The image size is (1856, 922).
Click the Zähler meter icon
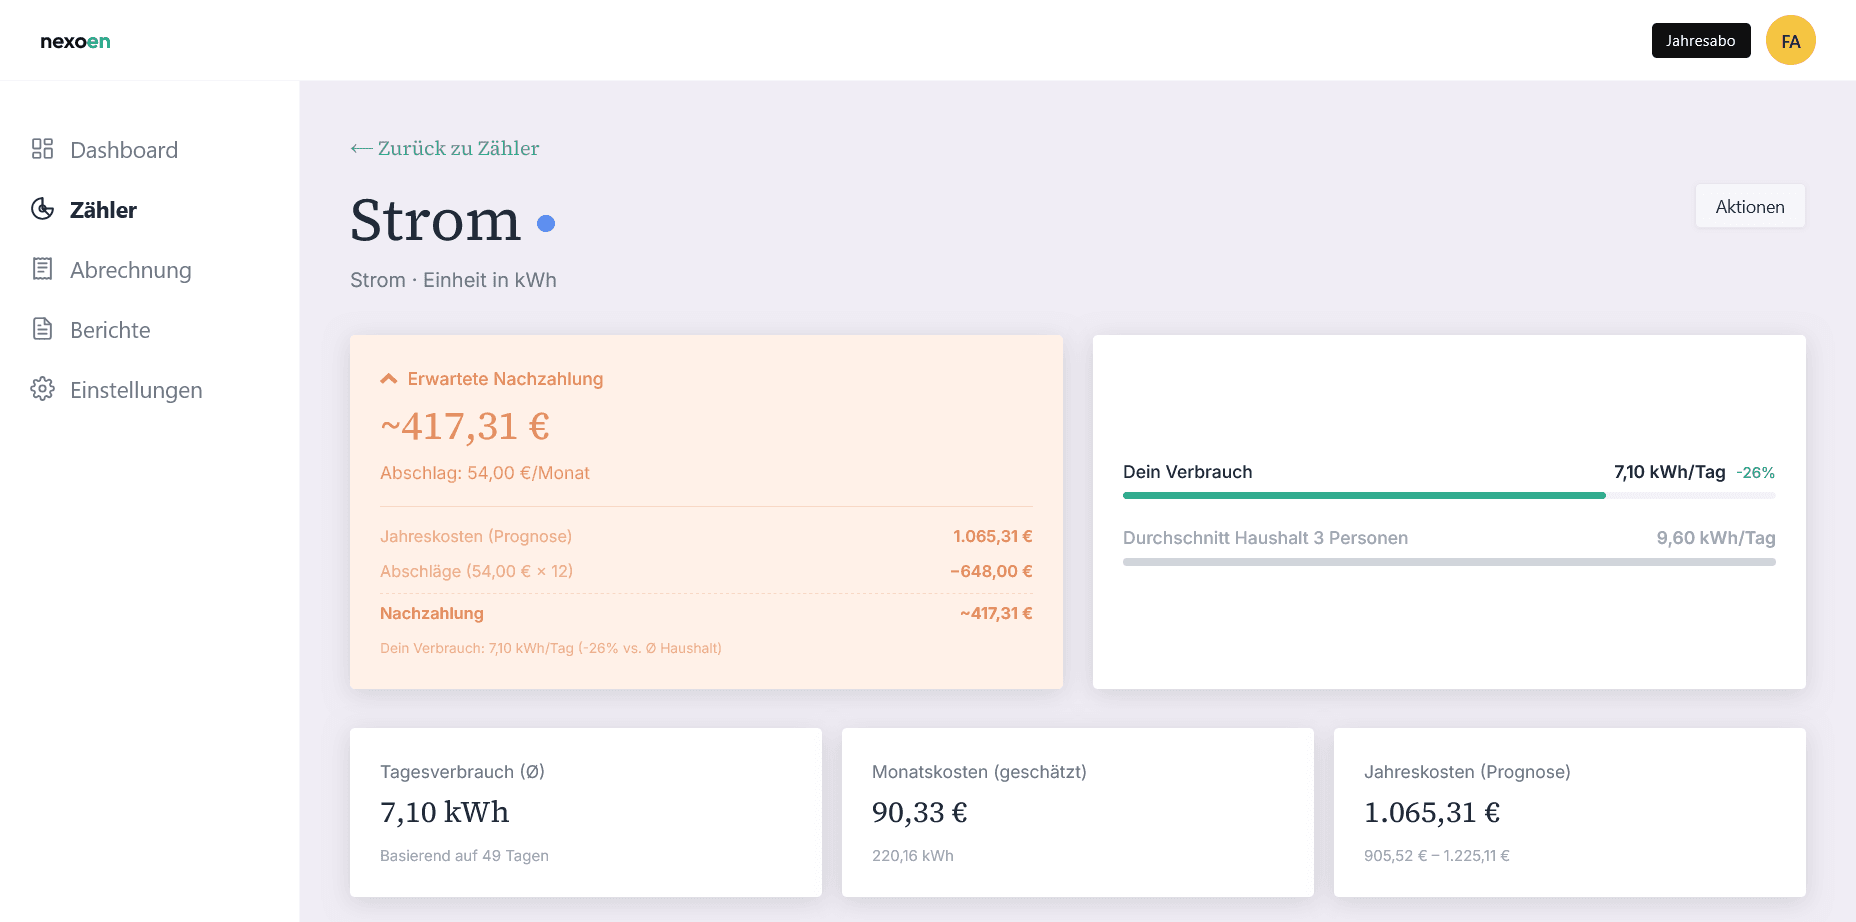point(42,209)
